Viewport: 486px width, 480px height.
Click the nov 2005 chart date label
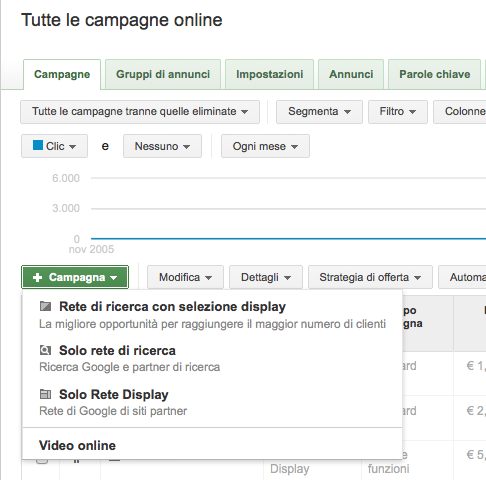(91, 249)
